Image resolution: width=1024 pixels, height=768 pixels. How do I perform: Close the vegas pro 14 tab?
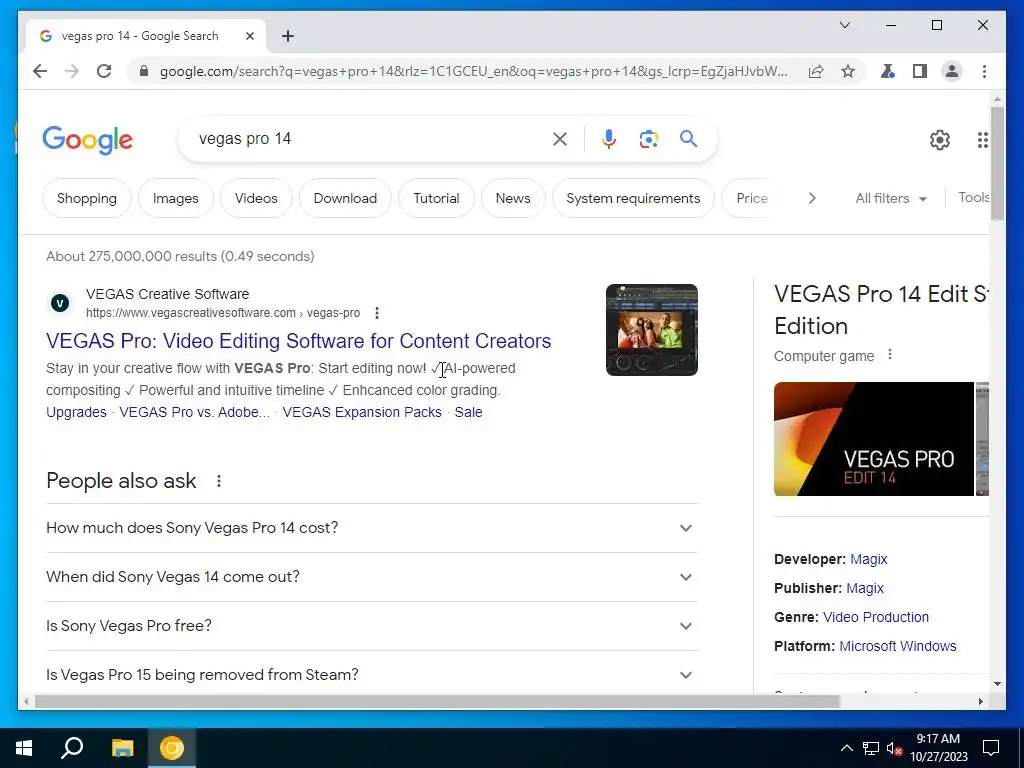(249, 36)
